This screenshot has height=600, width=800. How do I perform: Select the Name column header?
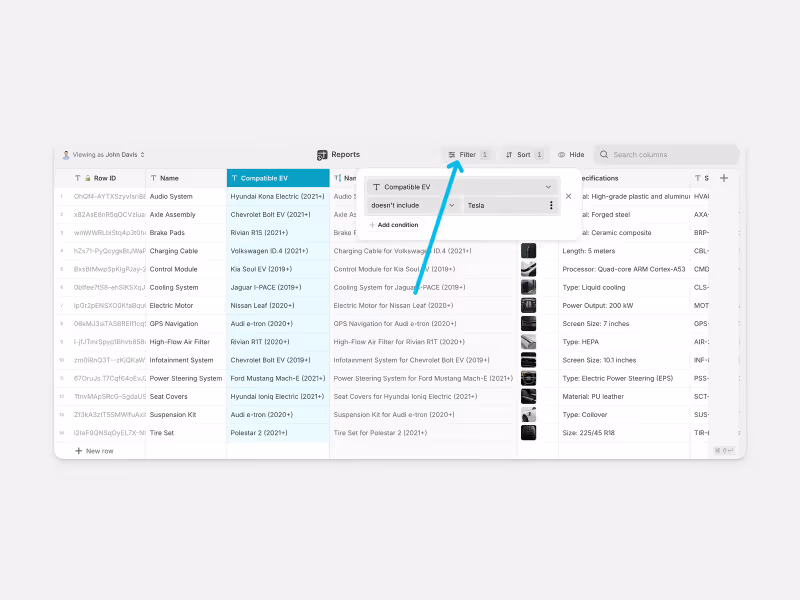pyautogui.click(x=186, y=178)
